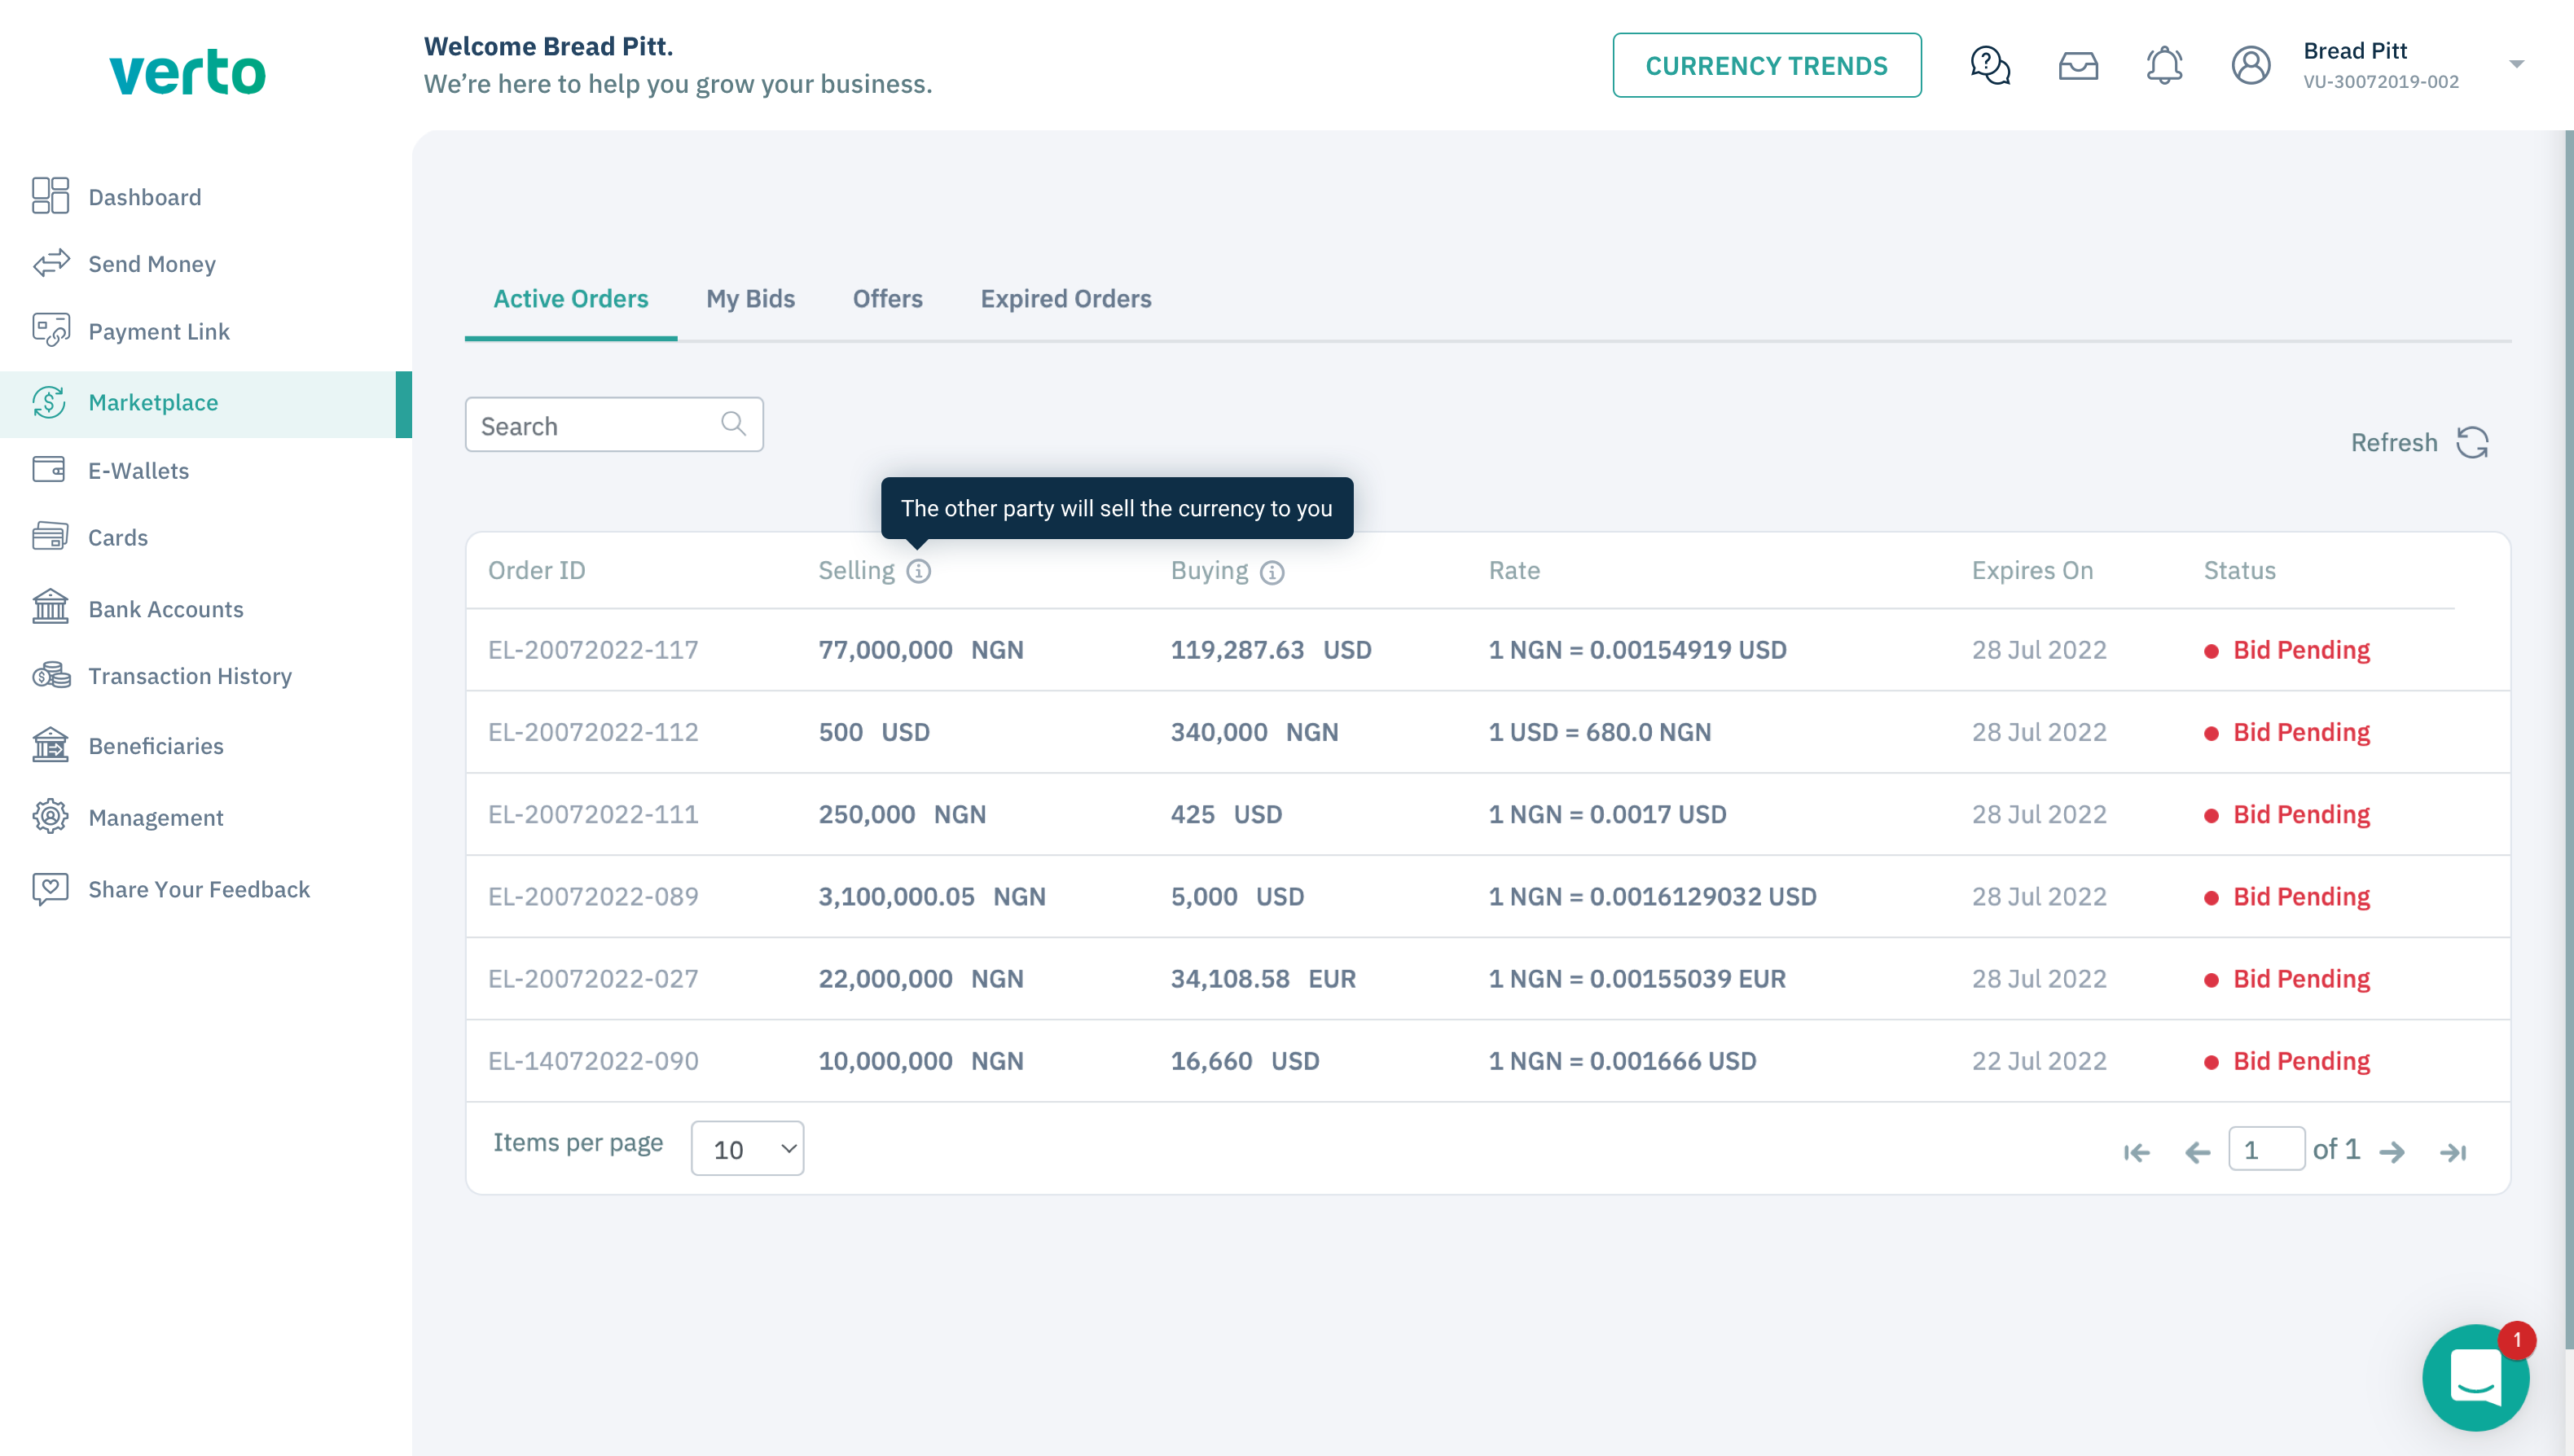Open the Expired Orders tab
2574x1456 pixels.
tap(1065, 299)
